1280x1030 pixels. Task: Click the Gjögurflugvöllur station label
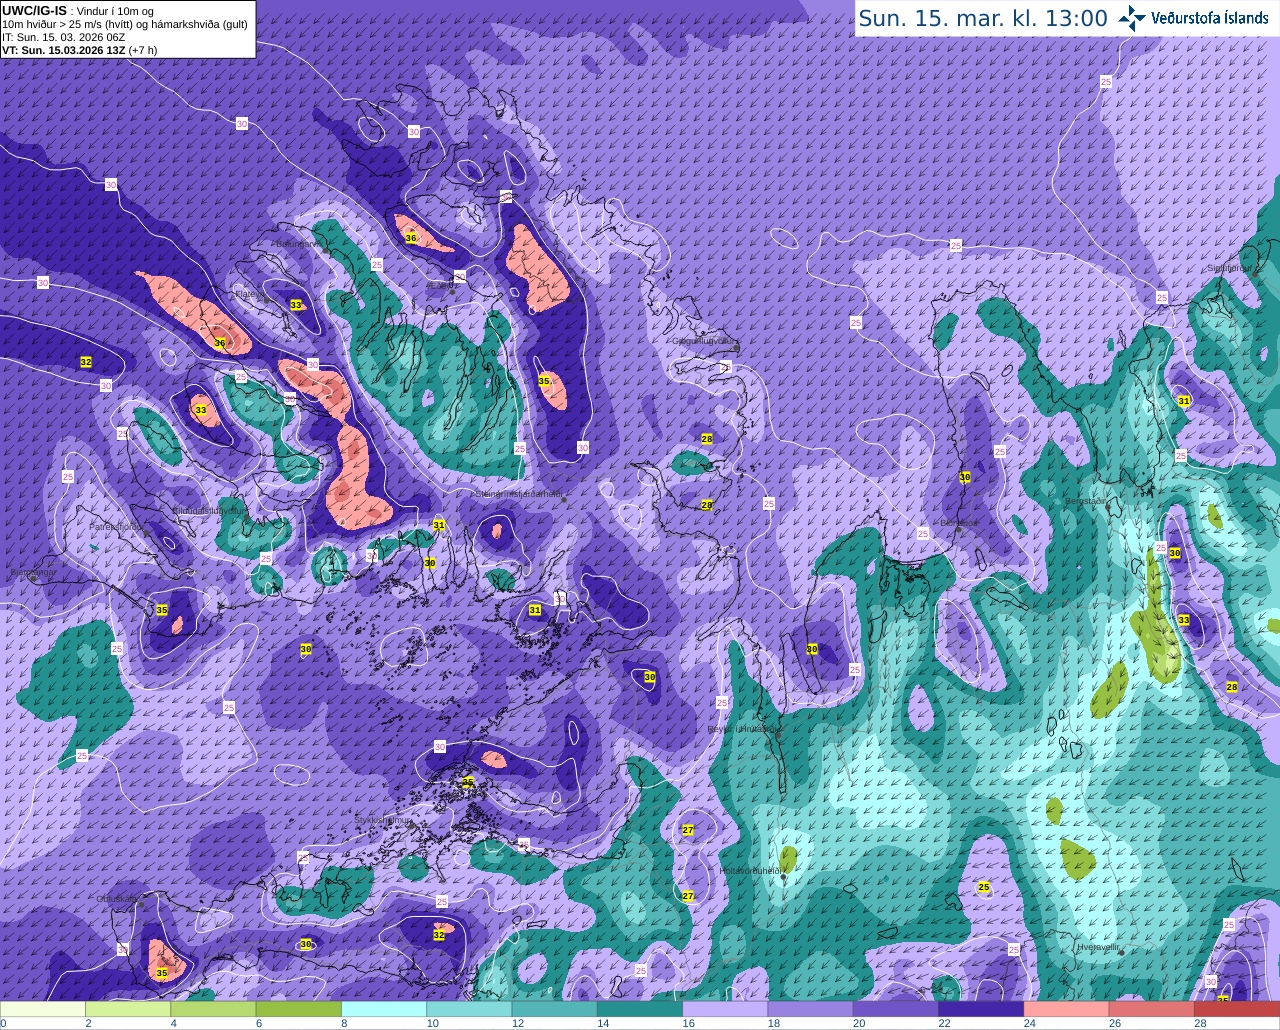click(x=706, y=341)
